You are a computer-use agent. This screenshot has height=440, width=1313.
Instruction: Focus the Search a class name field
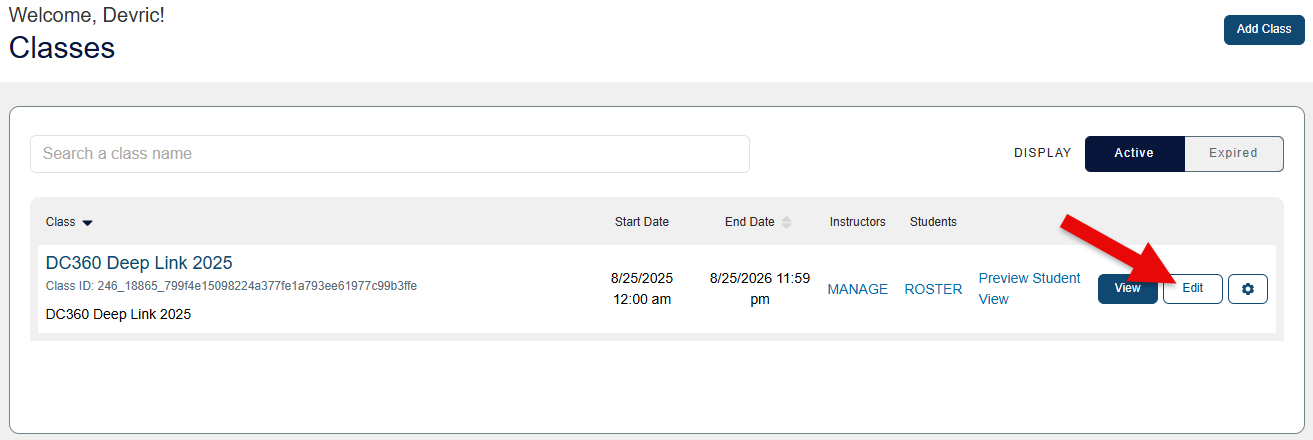(x=390, y=154)
